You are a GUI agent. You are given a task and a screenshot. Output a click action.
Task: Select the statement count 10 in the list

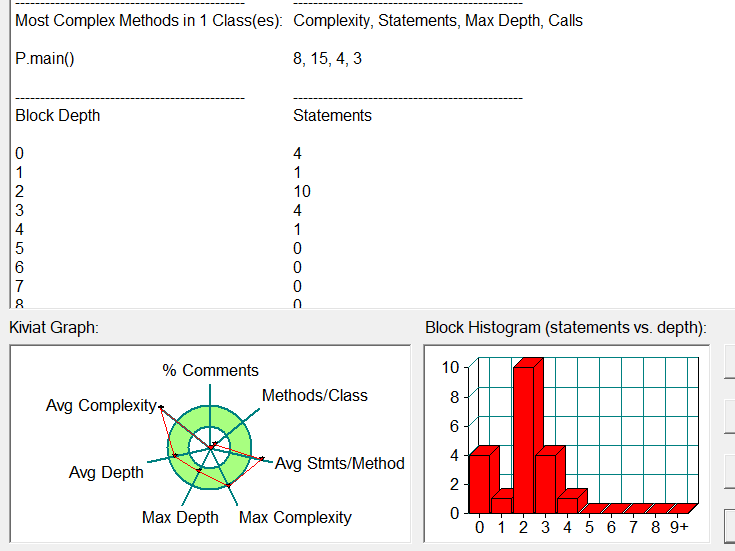pos(302,191)
